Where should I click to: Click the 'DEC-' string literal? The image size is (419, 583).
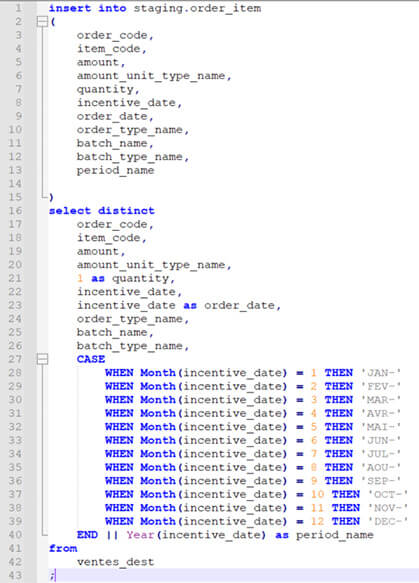[388, 521]
